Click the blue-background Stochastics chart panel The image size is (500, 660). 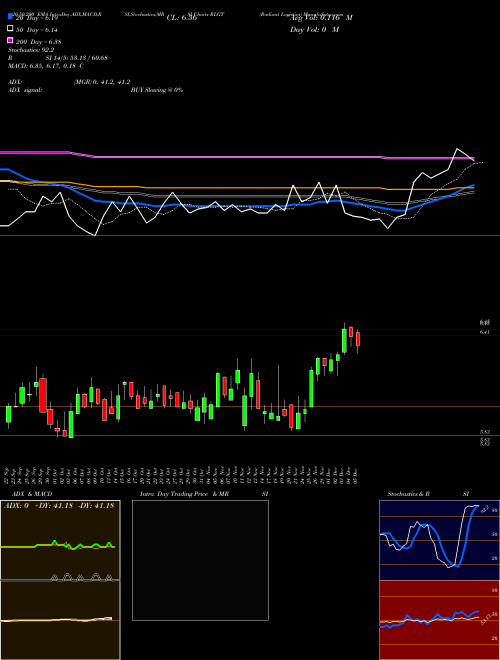[439, 540]
